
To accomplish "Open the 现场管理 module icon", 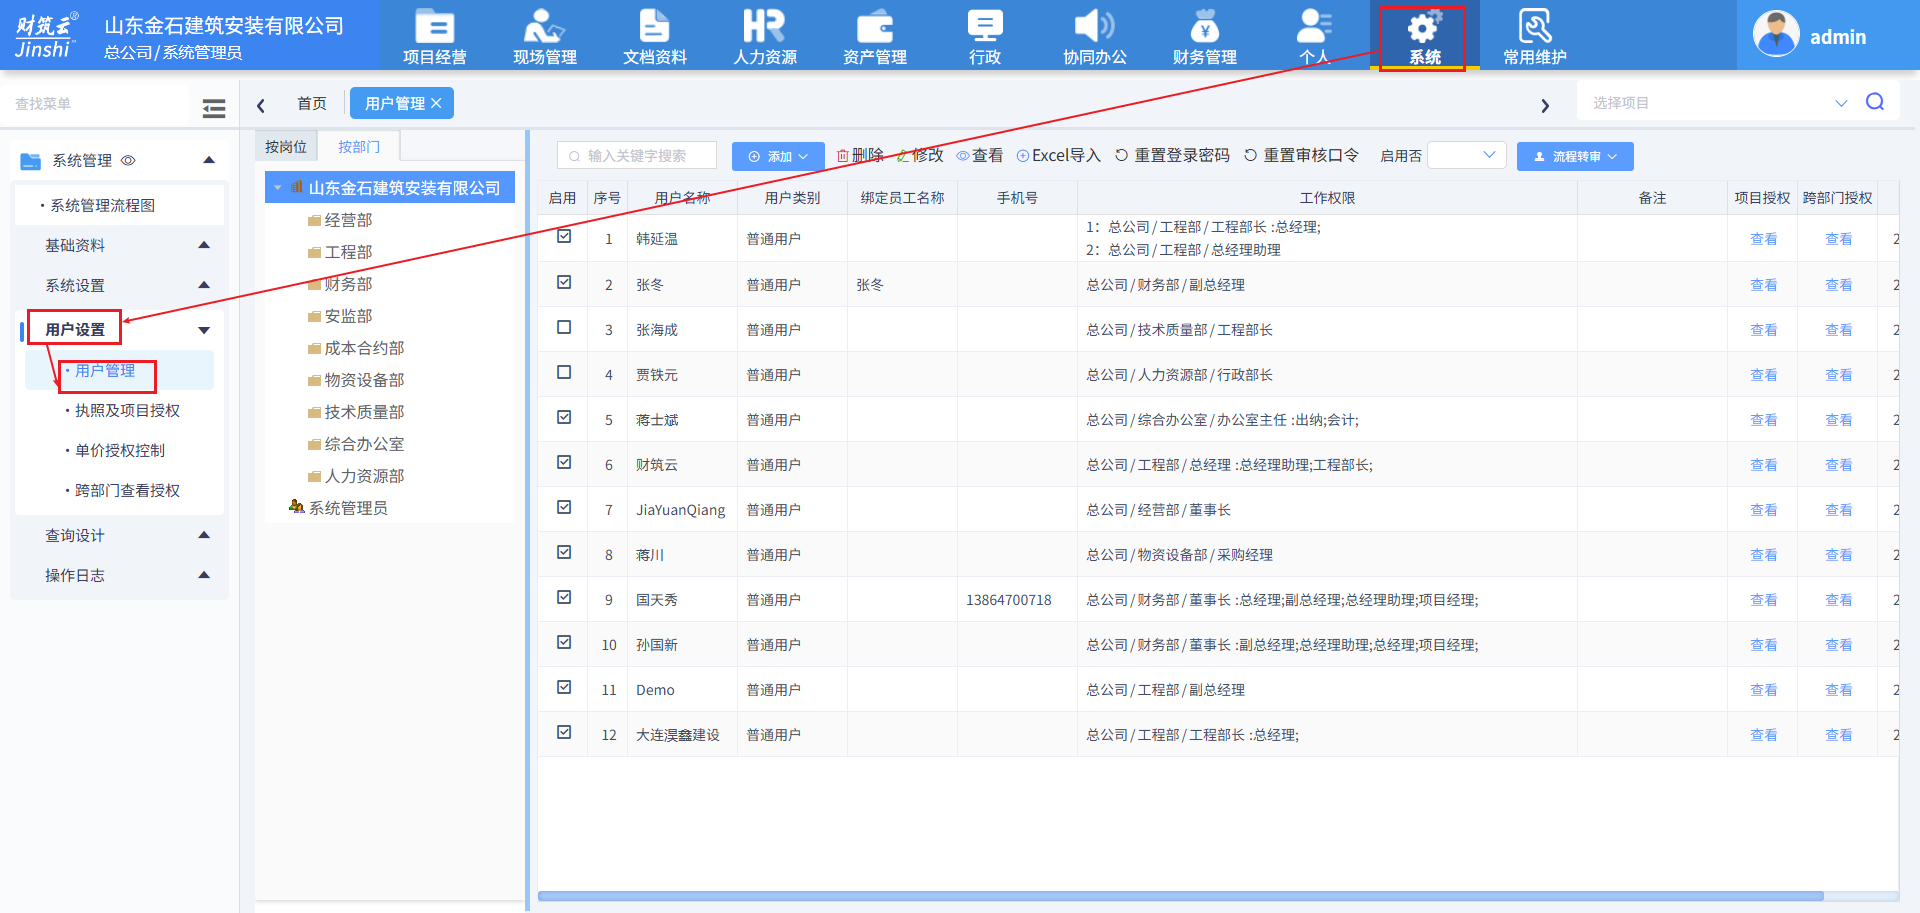I will 544,36.
